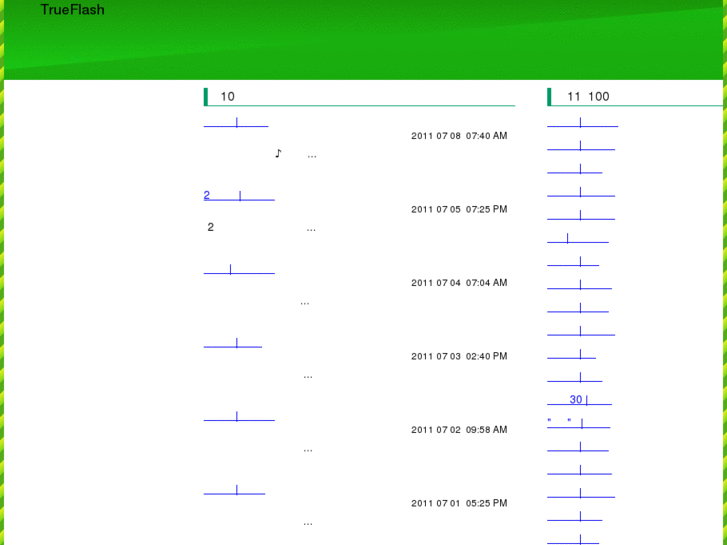Open the post link dated 2011 07 01
Screen dimensions: 727x545
pos(234,490)
